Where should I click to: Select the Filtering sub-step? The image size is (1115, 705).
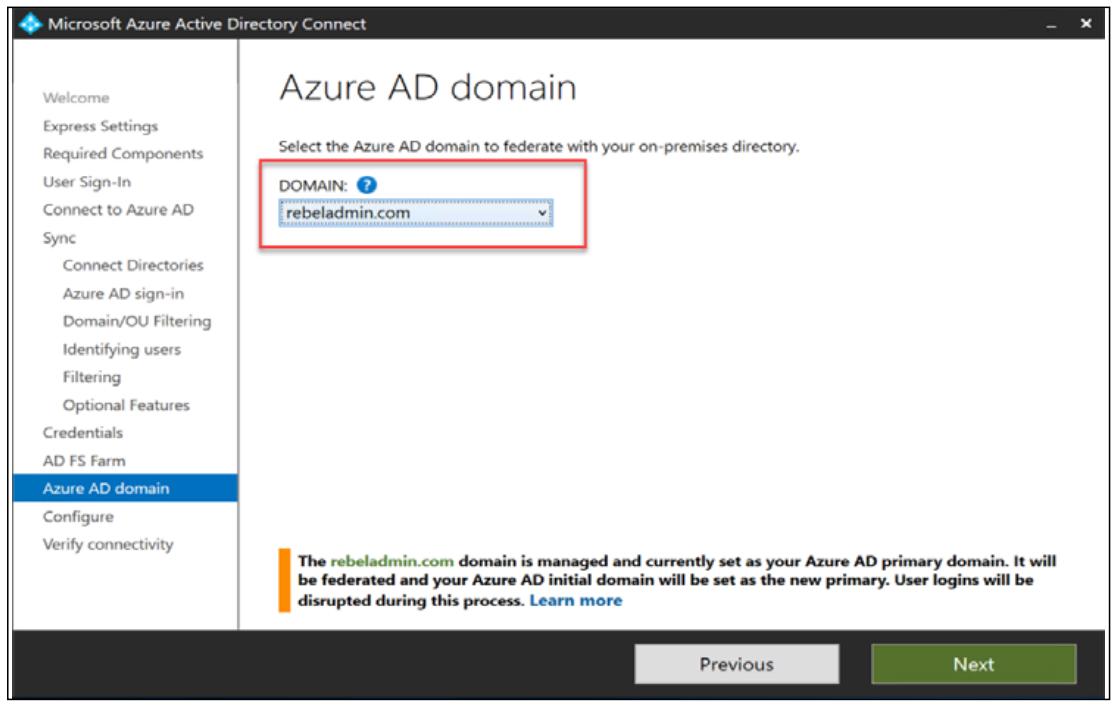click(x=92, y=377)
